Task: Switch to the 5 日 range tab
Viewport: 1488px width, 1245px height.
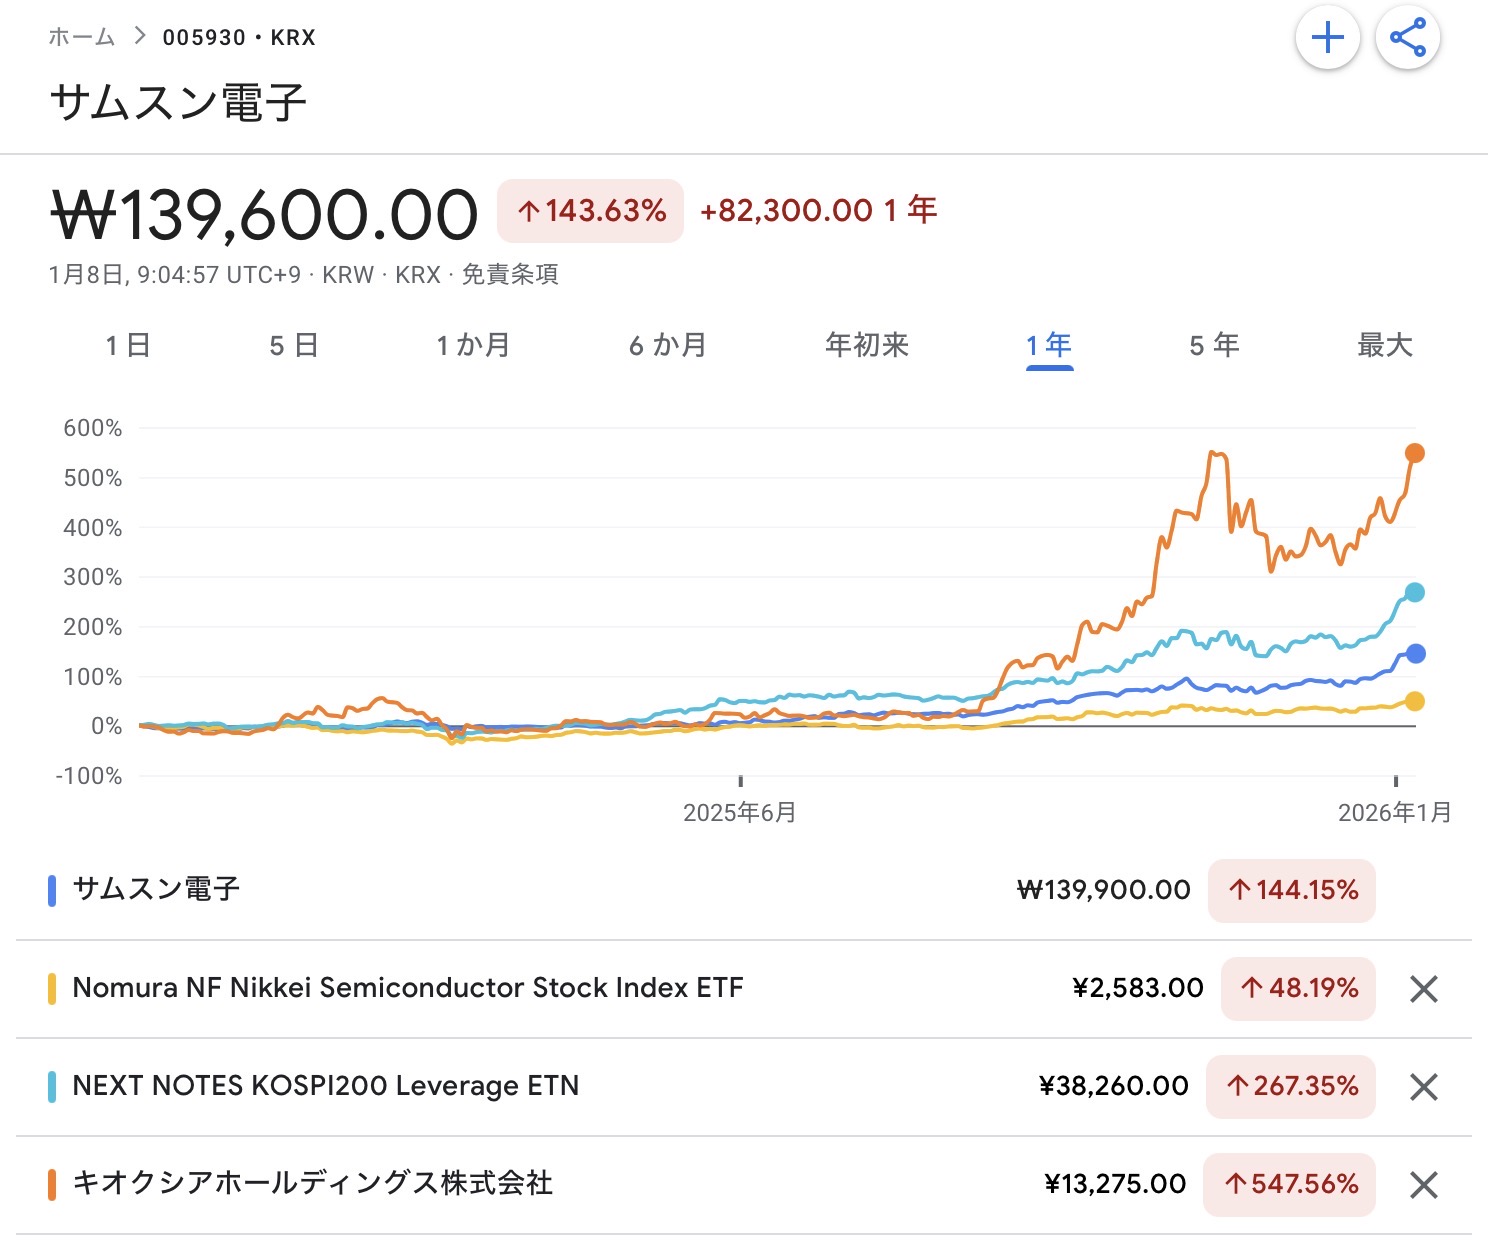Action: coord(294,346)
